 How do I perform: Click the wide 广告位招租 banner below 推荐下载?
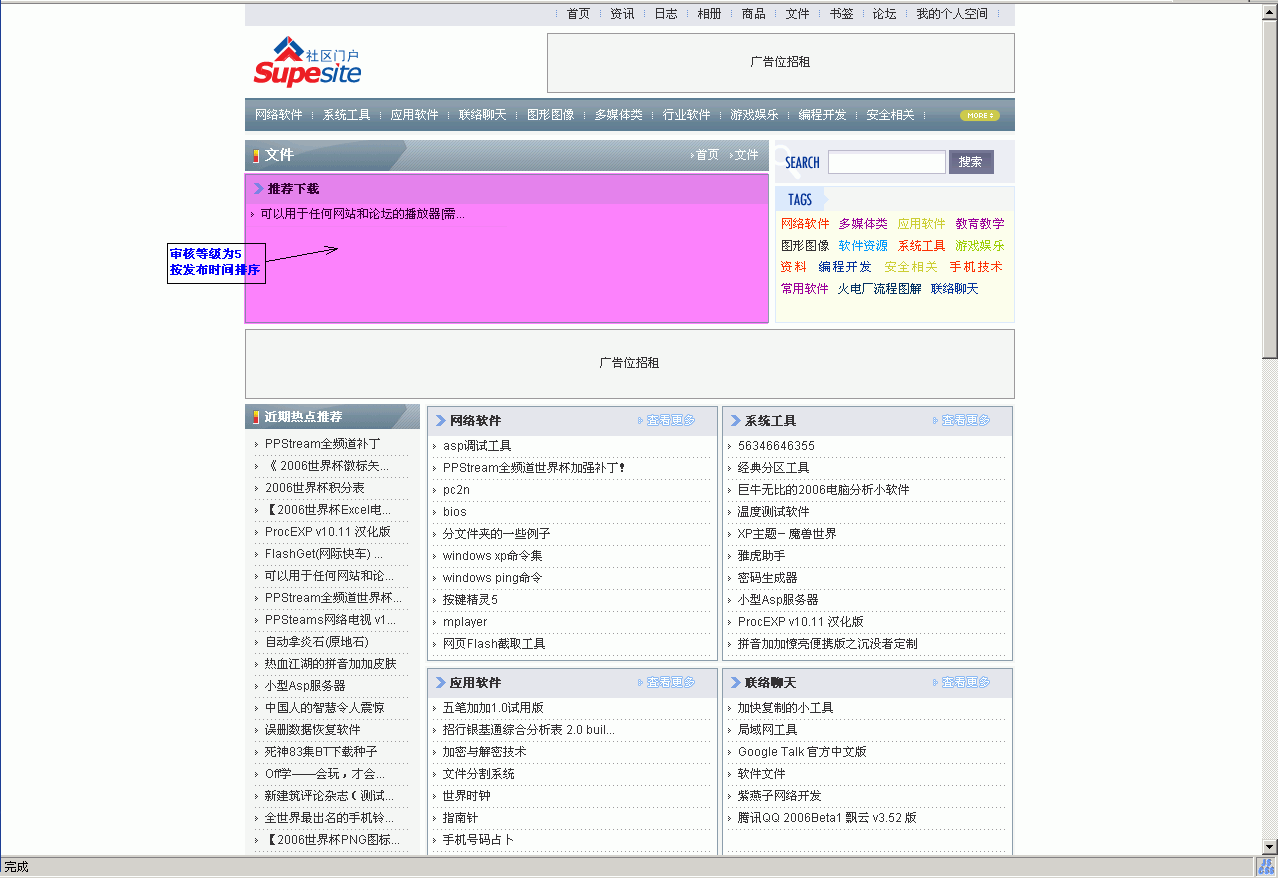tap(629, 363)
